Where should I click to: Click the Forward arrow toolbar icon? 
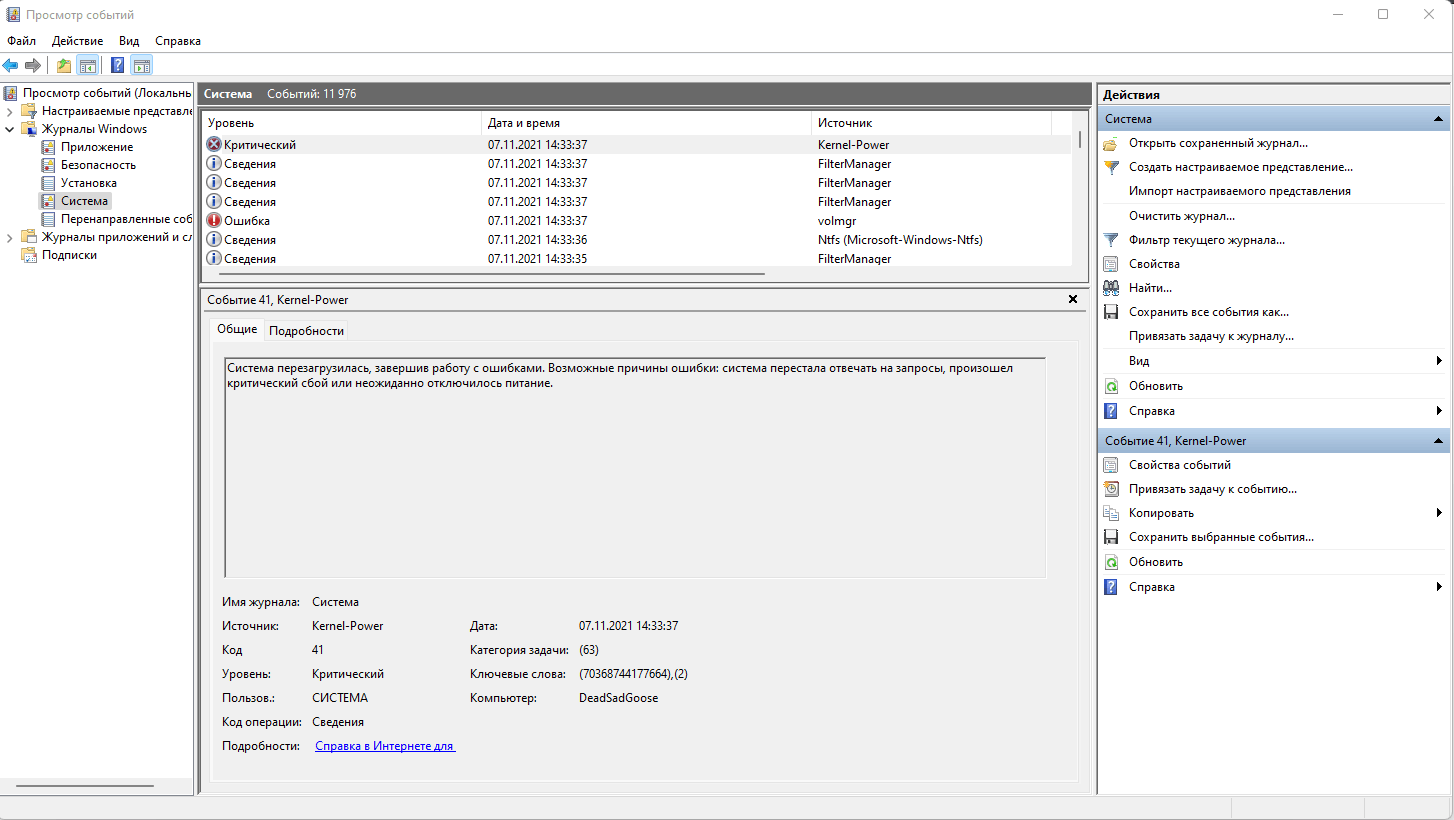point(33,66)
